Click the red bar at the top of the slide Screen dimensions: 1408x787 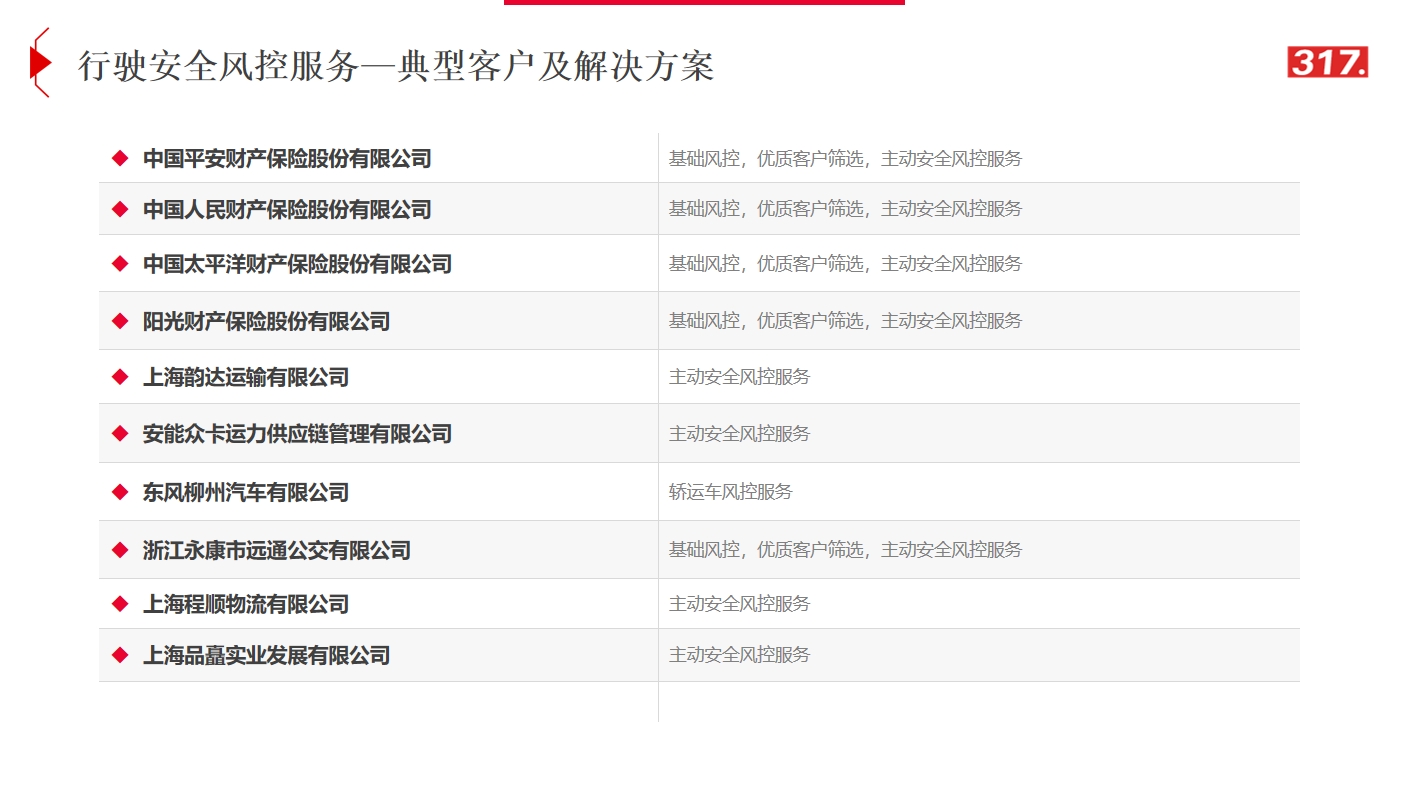pyautogui.click(x=704, y=2)
